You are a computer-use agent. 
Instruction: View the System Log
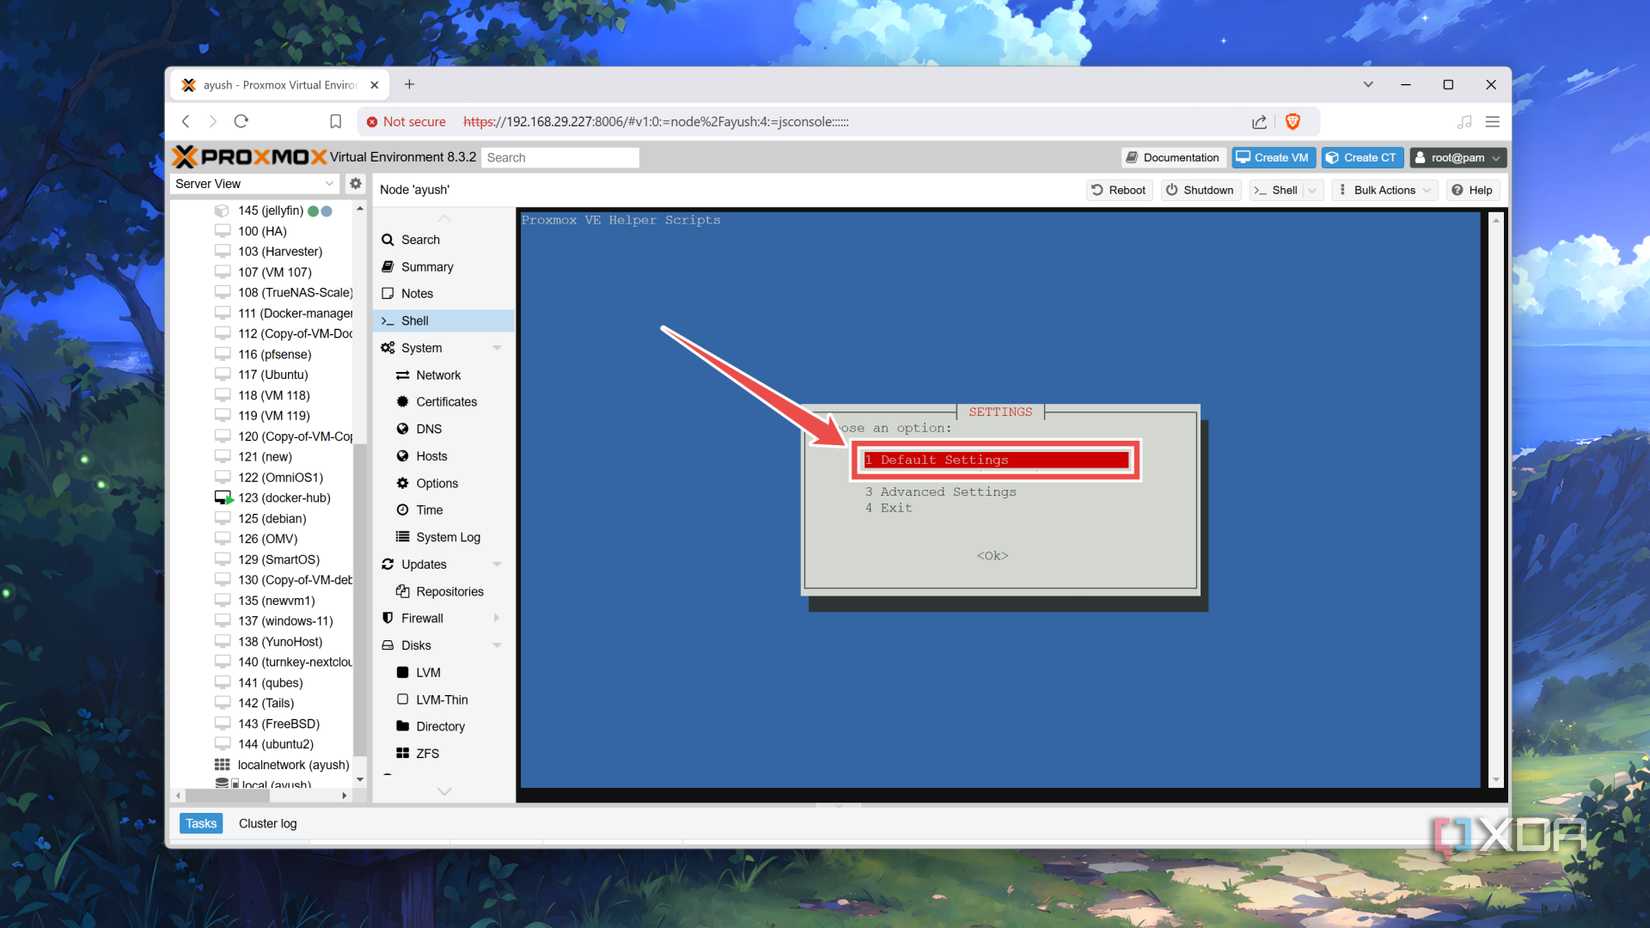click(449, 537)
